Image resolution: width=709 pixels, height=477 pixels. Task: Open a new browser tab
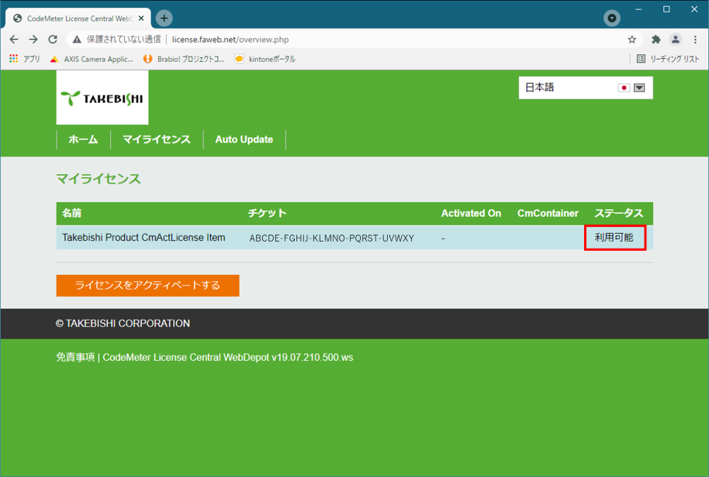pos(164,18)
